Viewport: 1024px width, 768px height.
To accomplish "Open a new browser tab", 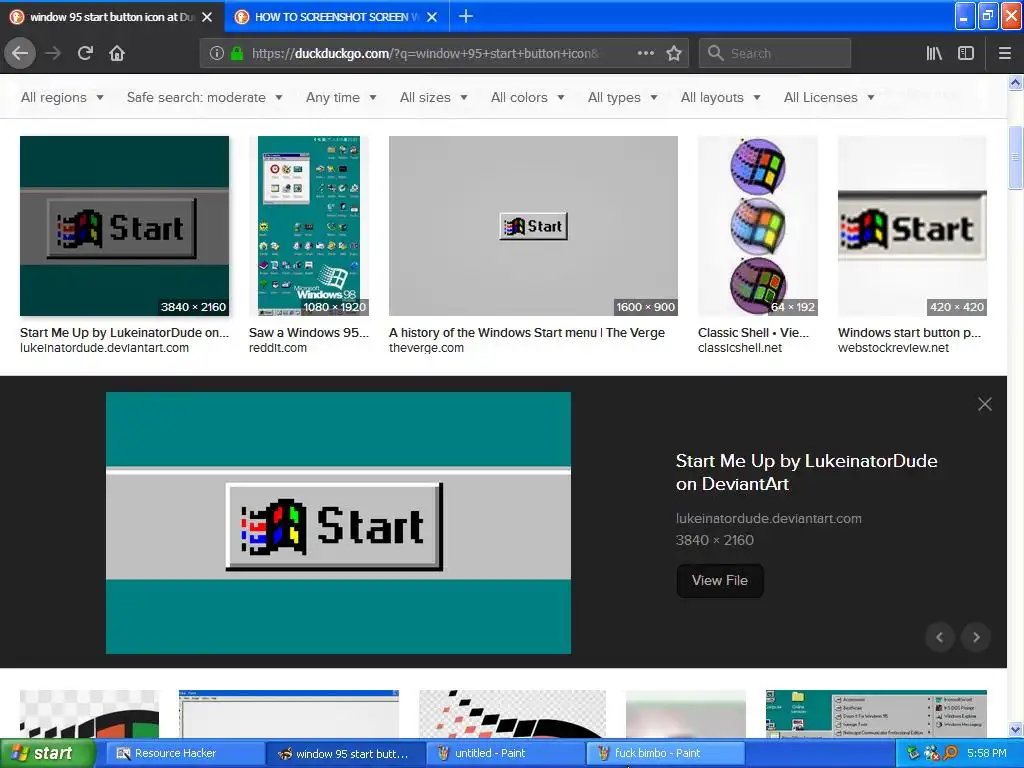I will (466, 16).
